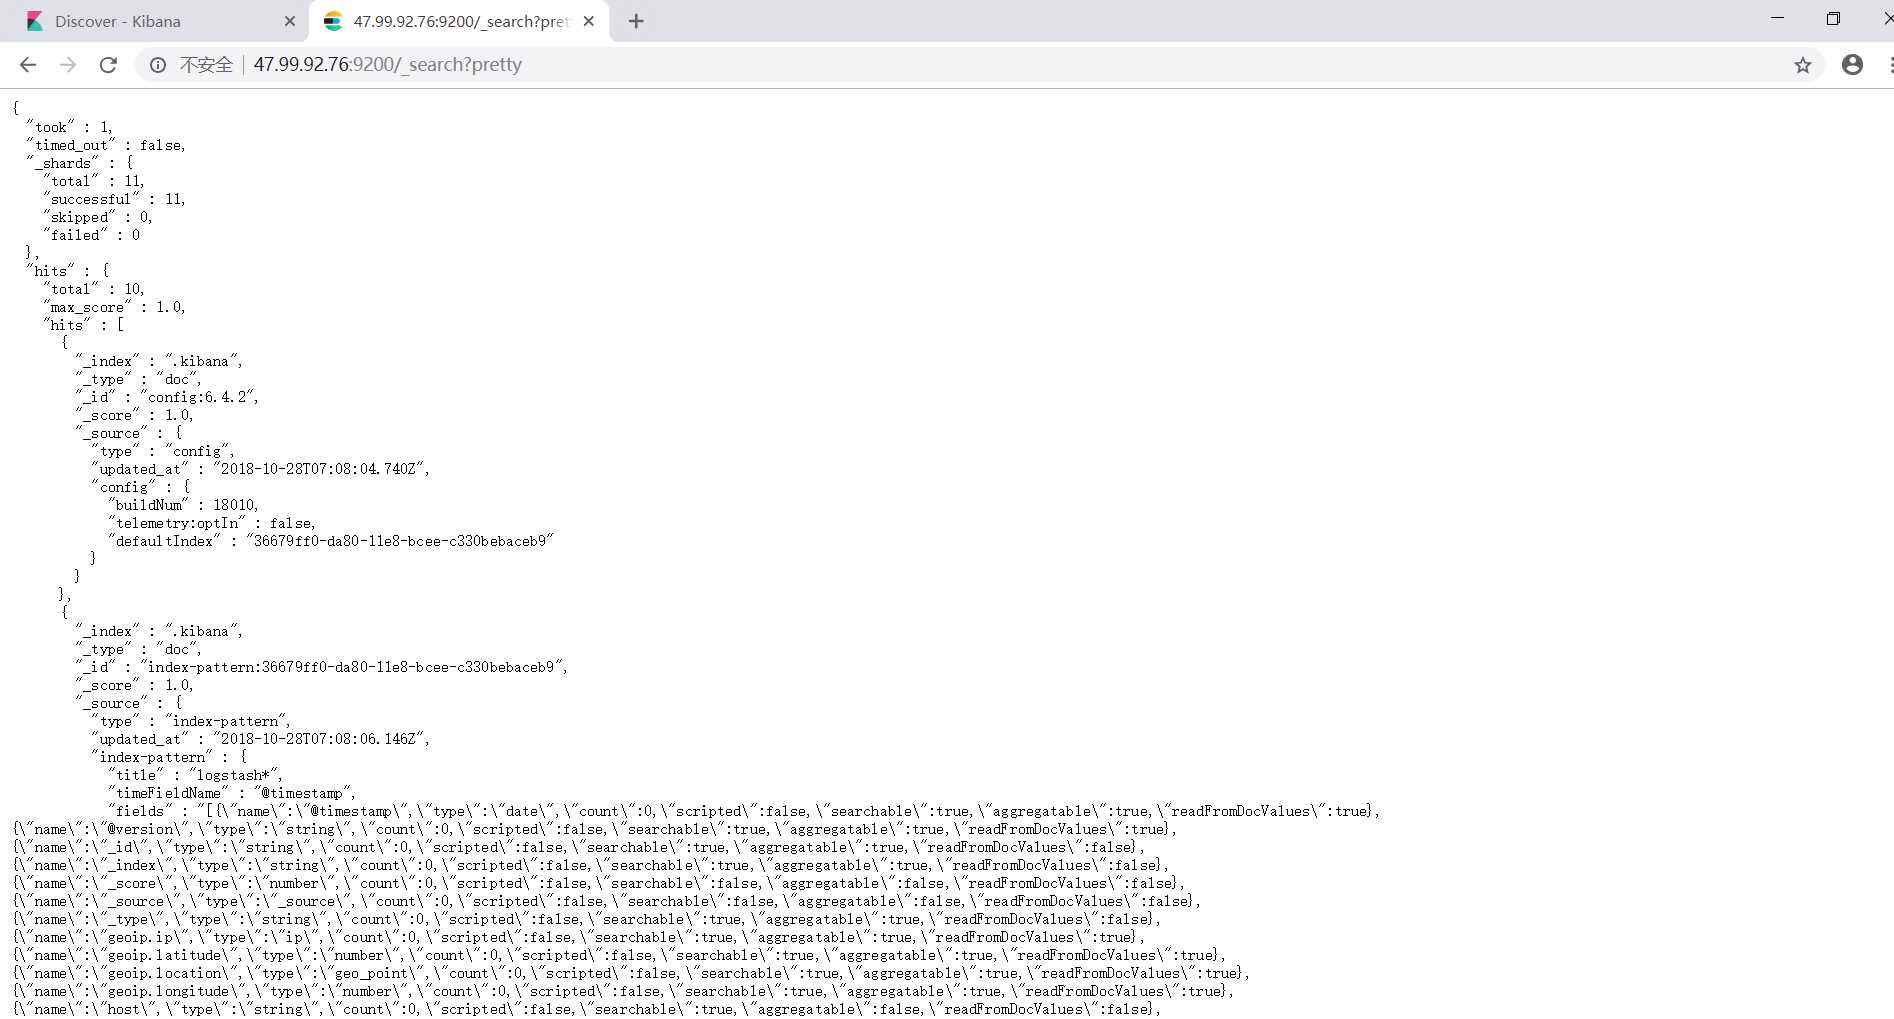1894x1019 pixels.
Task: Click the geoip.location field definition line
Action: [x=631, y=973]
